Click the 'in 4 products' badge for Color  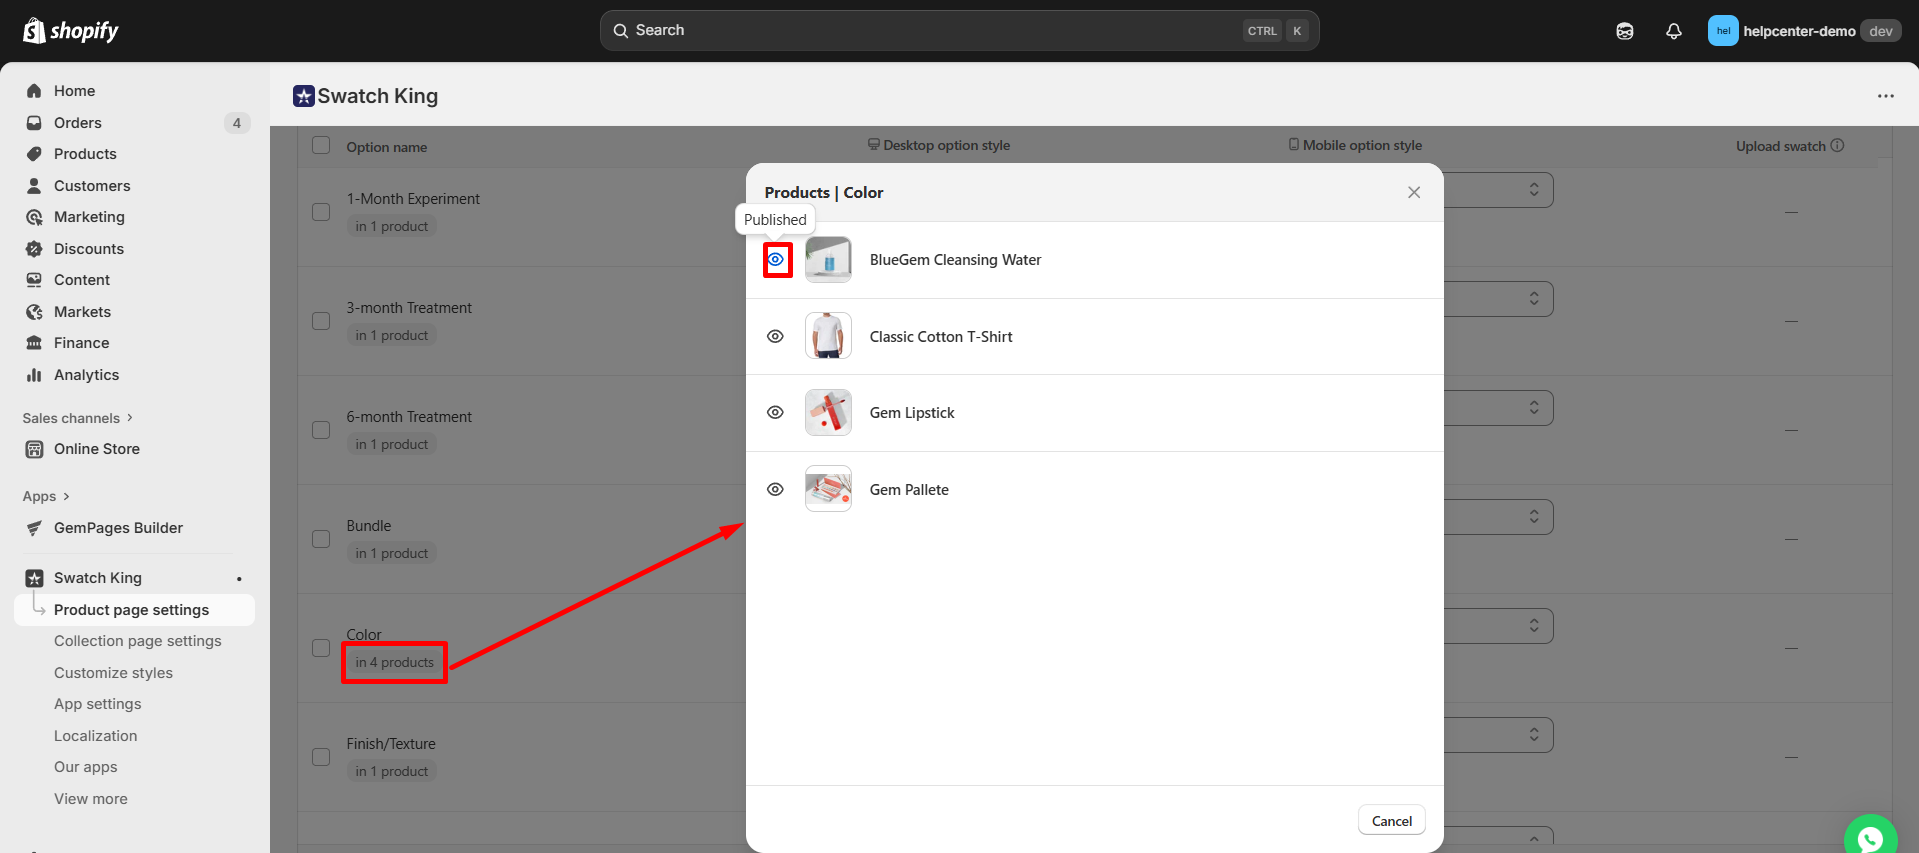pos(394,662)
